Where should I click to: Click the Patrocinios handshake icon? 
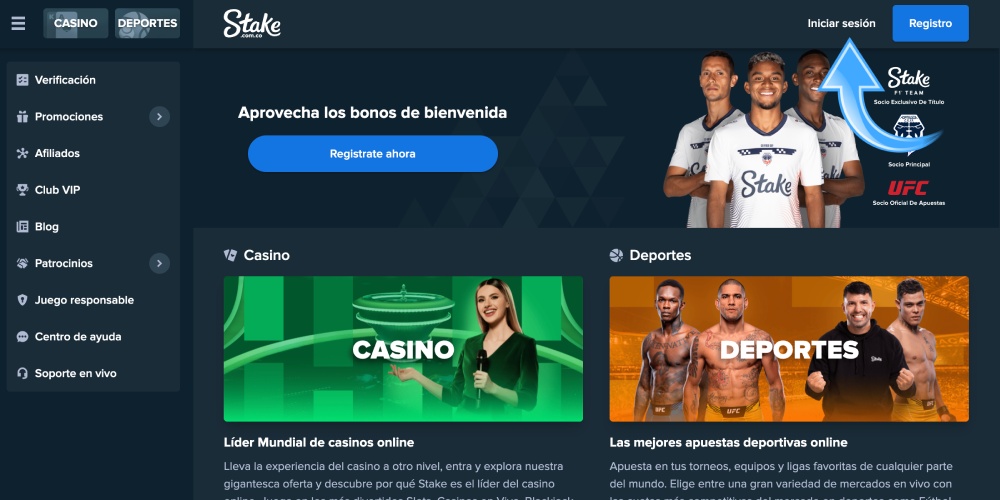coord(22,263)
